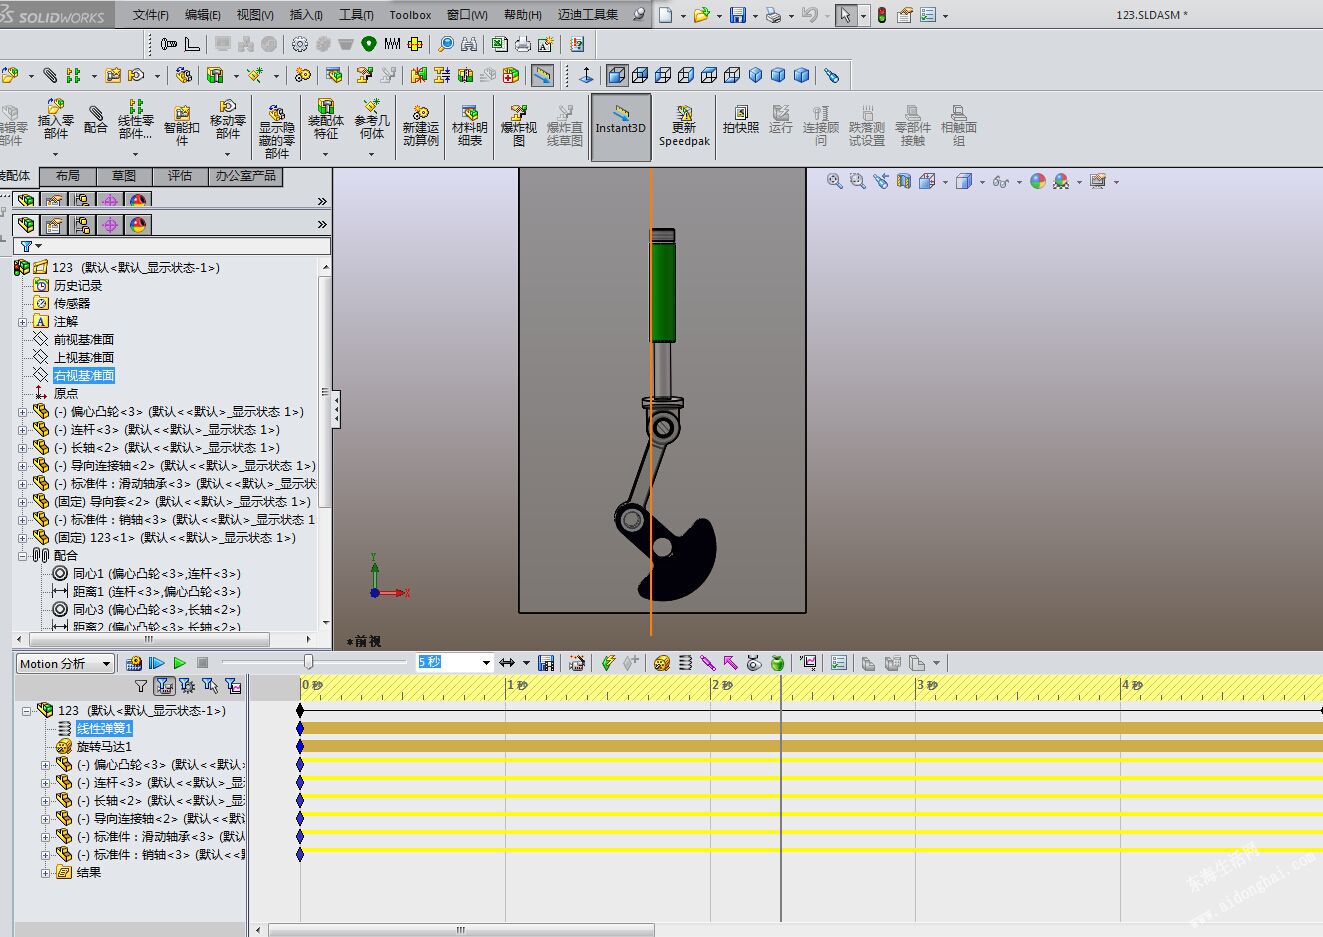Click the Normal To view icon in toolbar
The width and height of the screenshot is (1323, 937).
586,75
